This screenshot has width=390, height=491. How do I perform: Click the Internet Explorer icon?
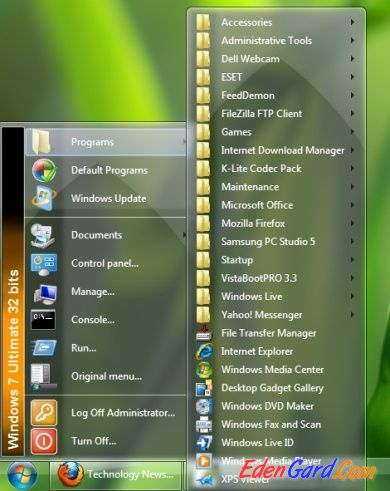coord(204,351)
